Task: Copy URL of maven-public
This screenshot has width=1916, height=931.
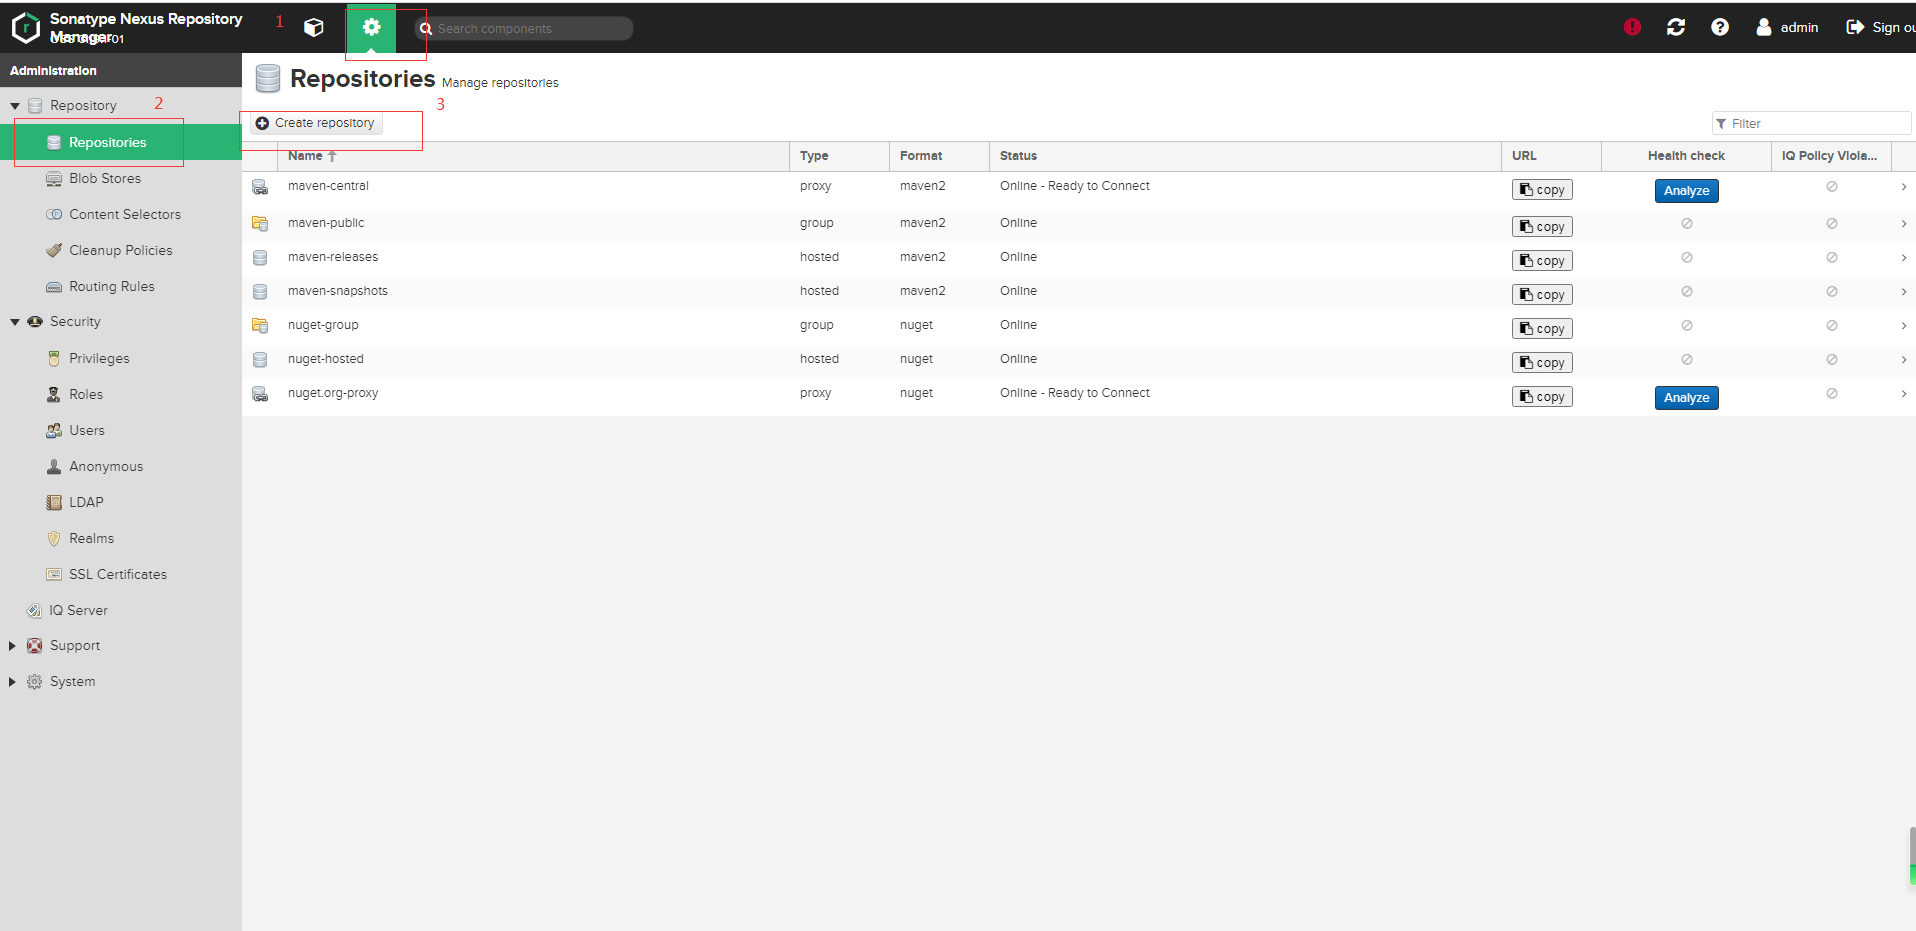Action: 1542,227
